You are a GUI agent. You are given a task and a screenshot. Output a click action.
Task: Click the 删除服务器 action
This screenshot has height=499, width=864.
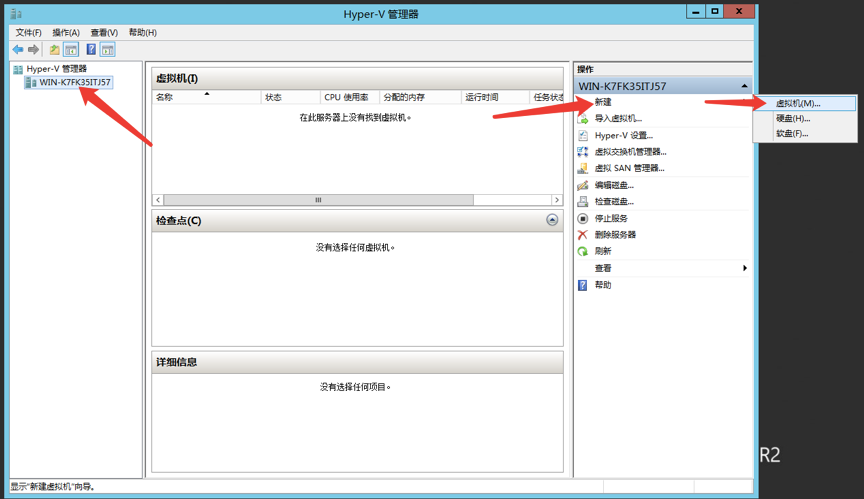coord(615,235)
